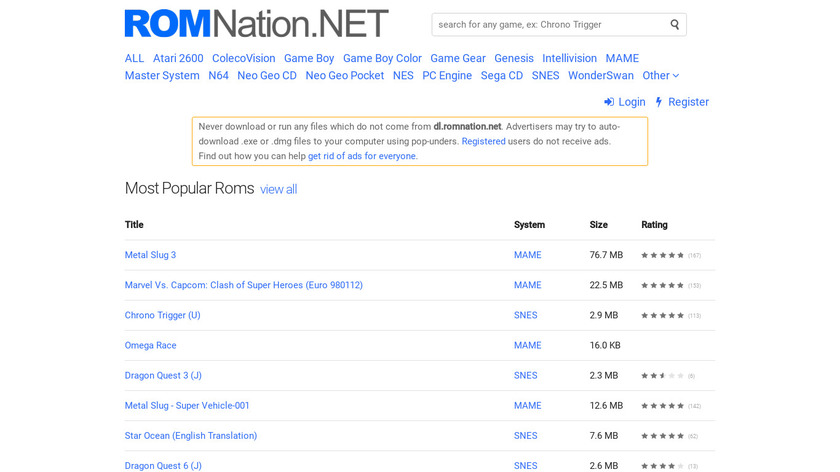Image resolution: width=840 pixels, height=472 pixels.
Task: Click the Register lightning bolt icon
Action: [659, 102]
